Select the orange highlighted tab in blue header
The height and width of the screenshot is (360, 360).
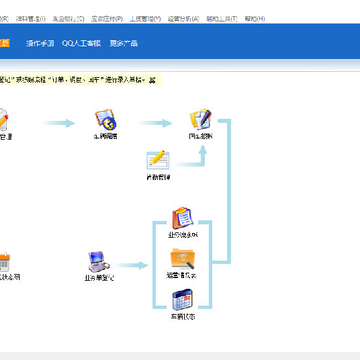tap(5, 43)
